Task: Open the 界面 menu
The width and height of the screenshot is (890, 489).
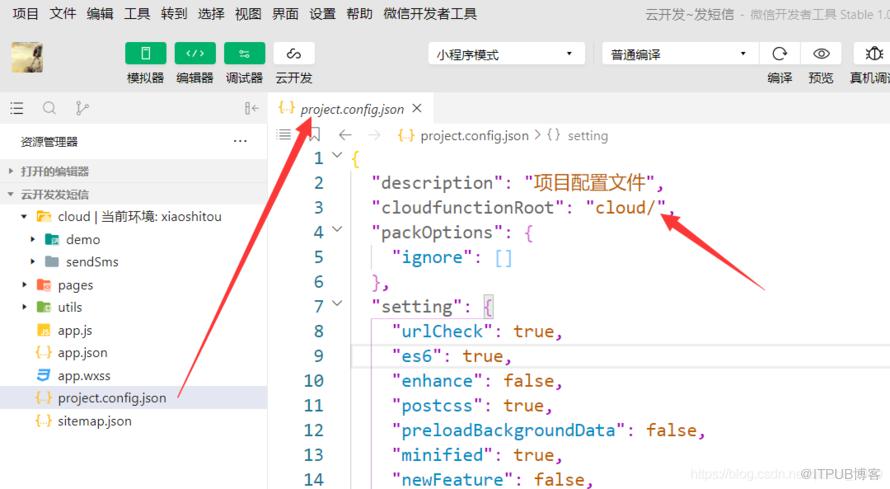Action: pyautogui.click(x=285, y=14)
